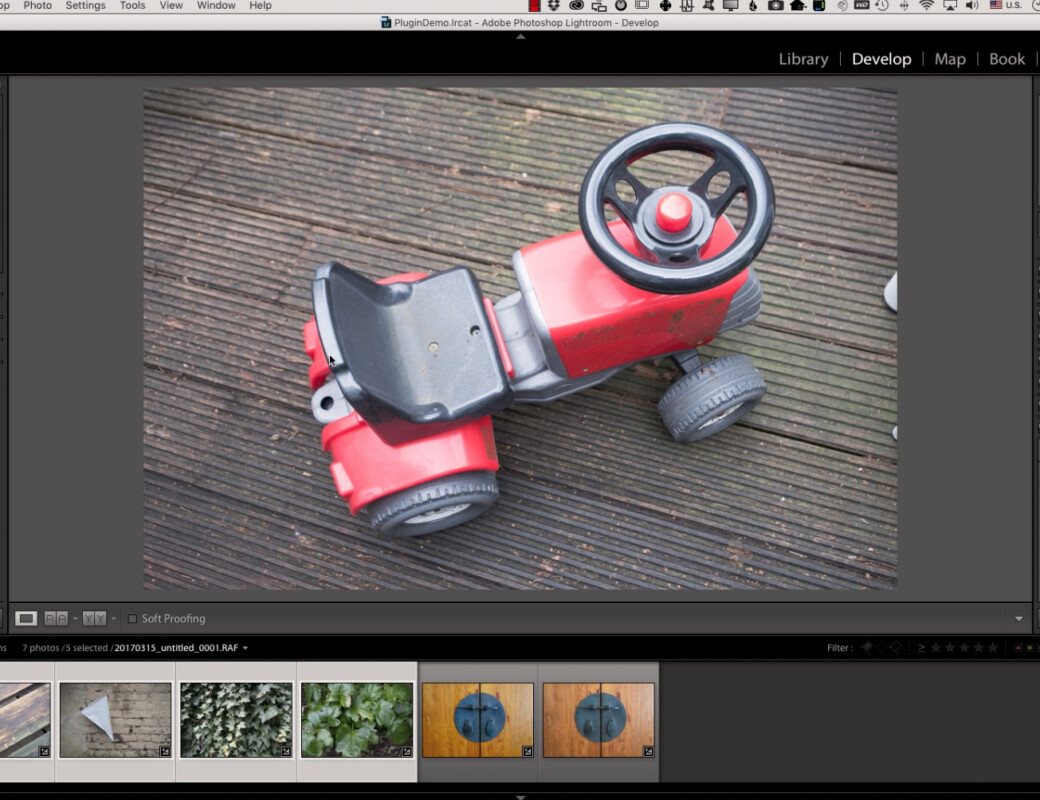Click the Reference view (R|A) icon
This screenshot has width=1040, height=800.
[56, 619]
